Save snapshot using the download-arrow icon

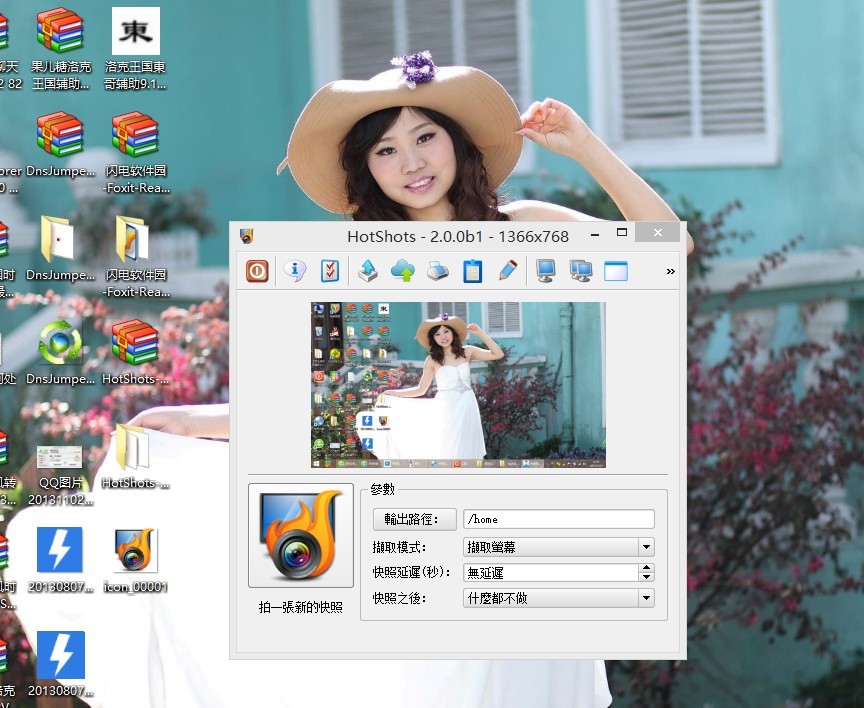[368, 271]
